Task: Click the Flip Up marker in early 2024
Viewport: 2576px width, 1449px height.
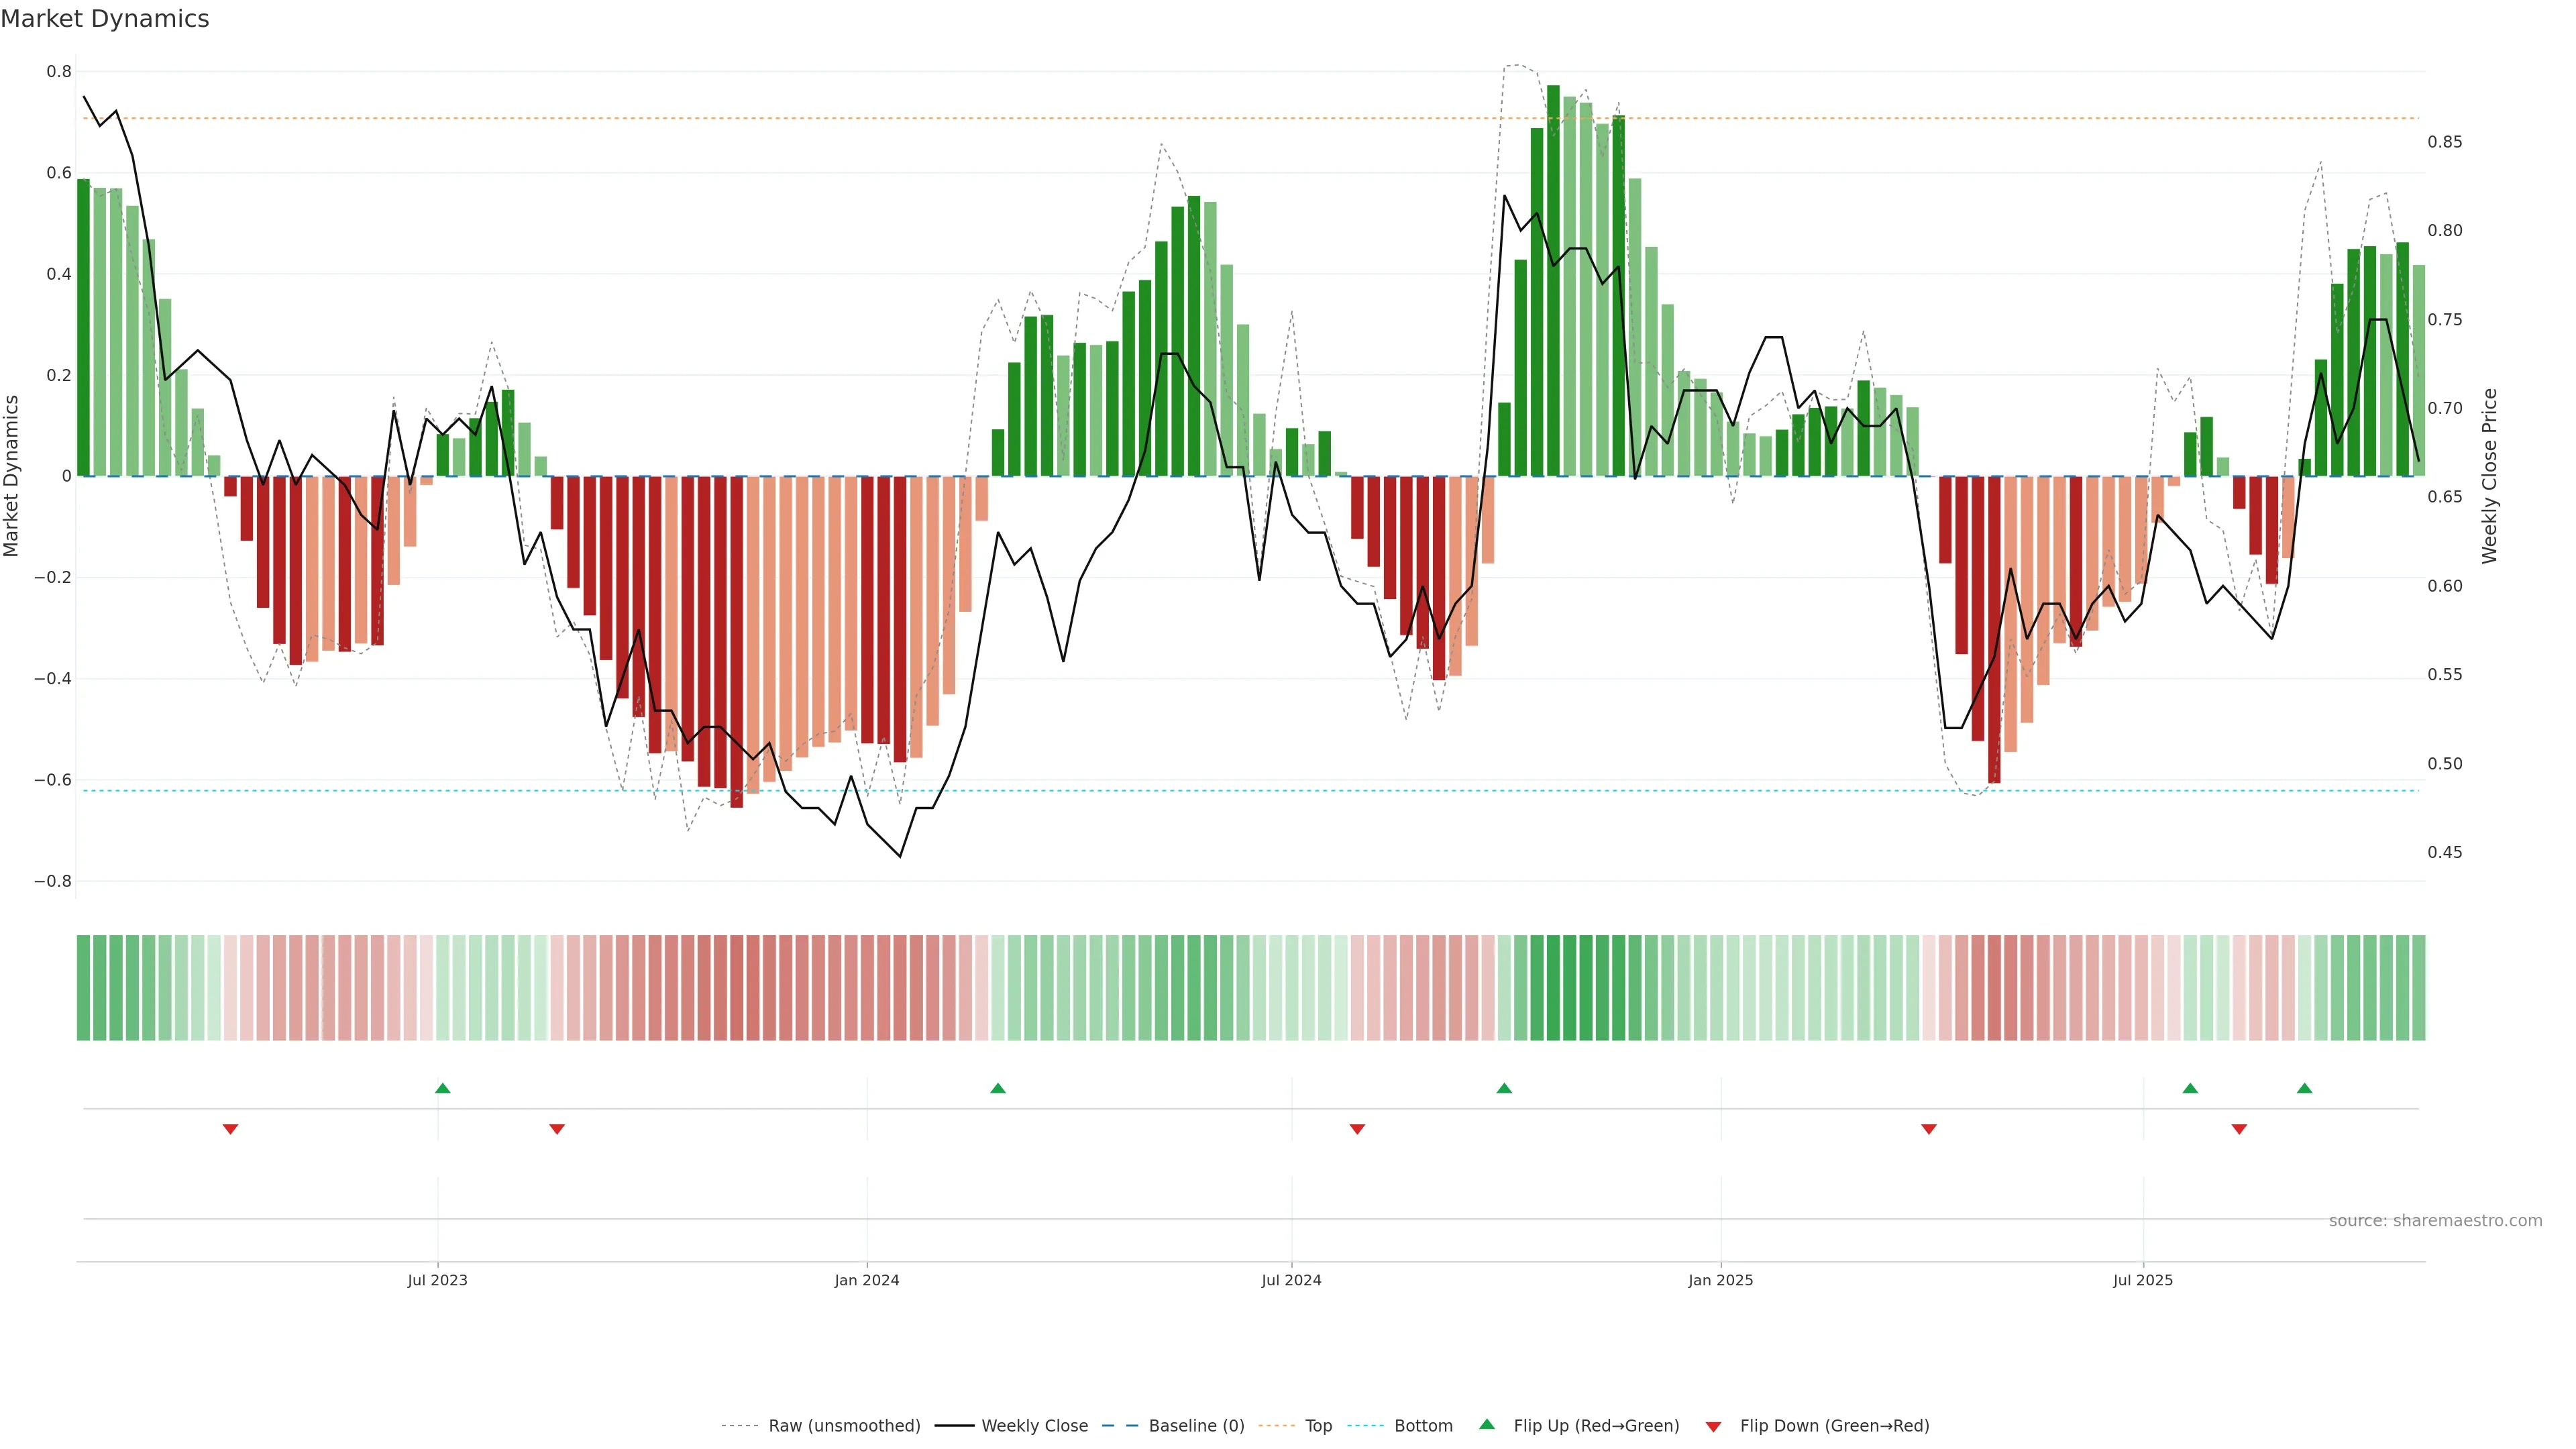Action: 998,1088
